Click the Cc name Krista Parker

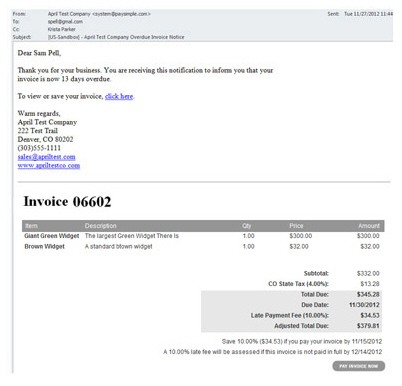(62, 29)
